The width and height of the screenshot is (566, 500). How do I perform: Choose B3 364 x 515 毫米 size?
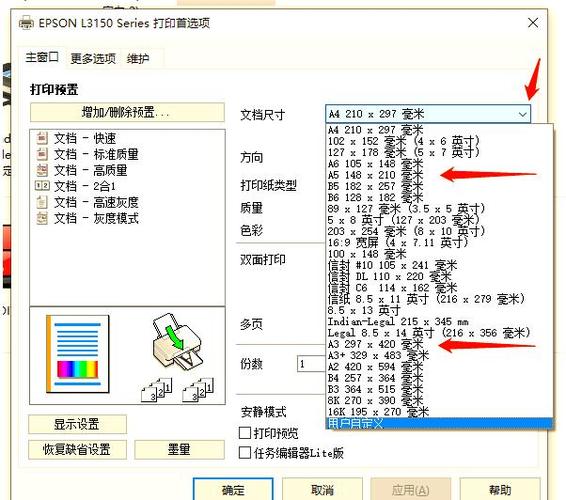coord(439,389)
